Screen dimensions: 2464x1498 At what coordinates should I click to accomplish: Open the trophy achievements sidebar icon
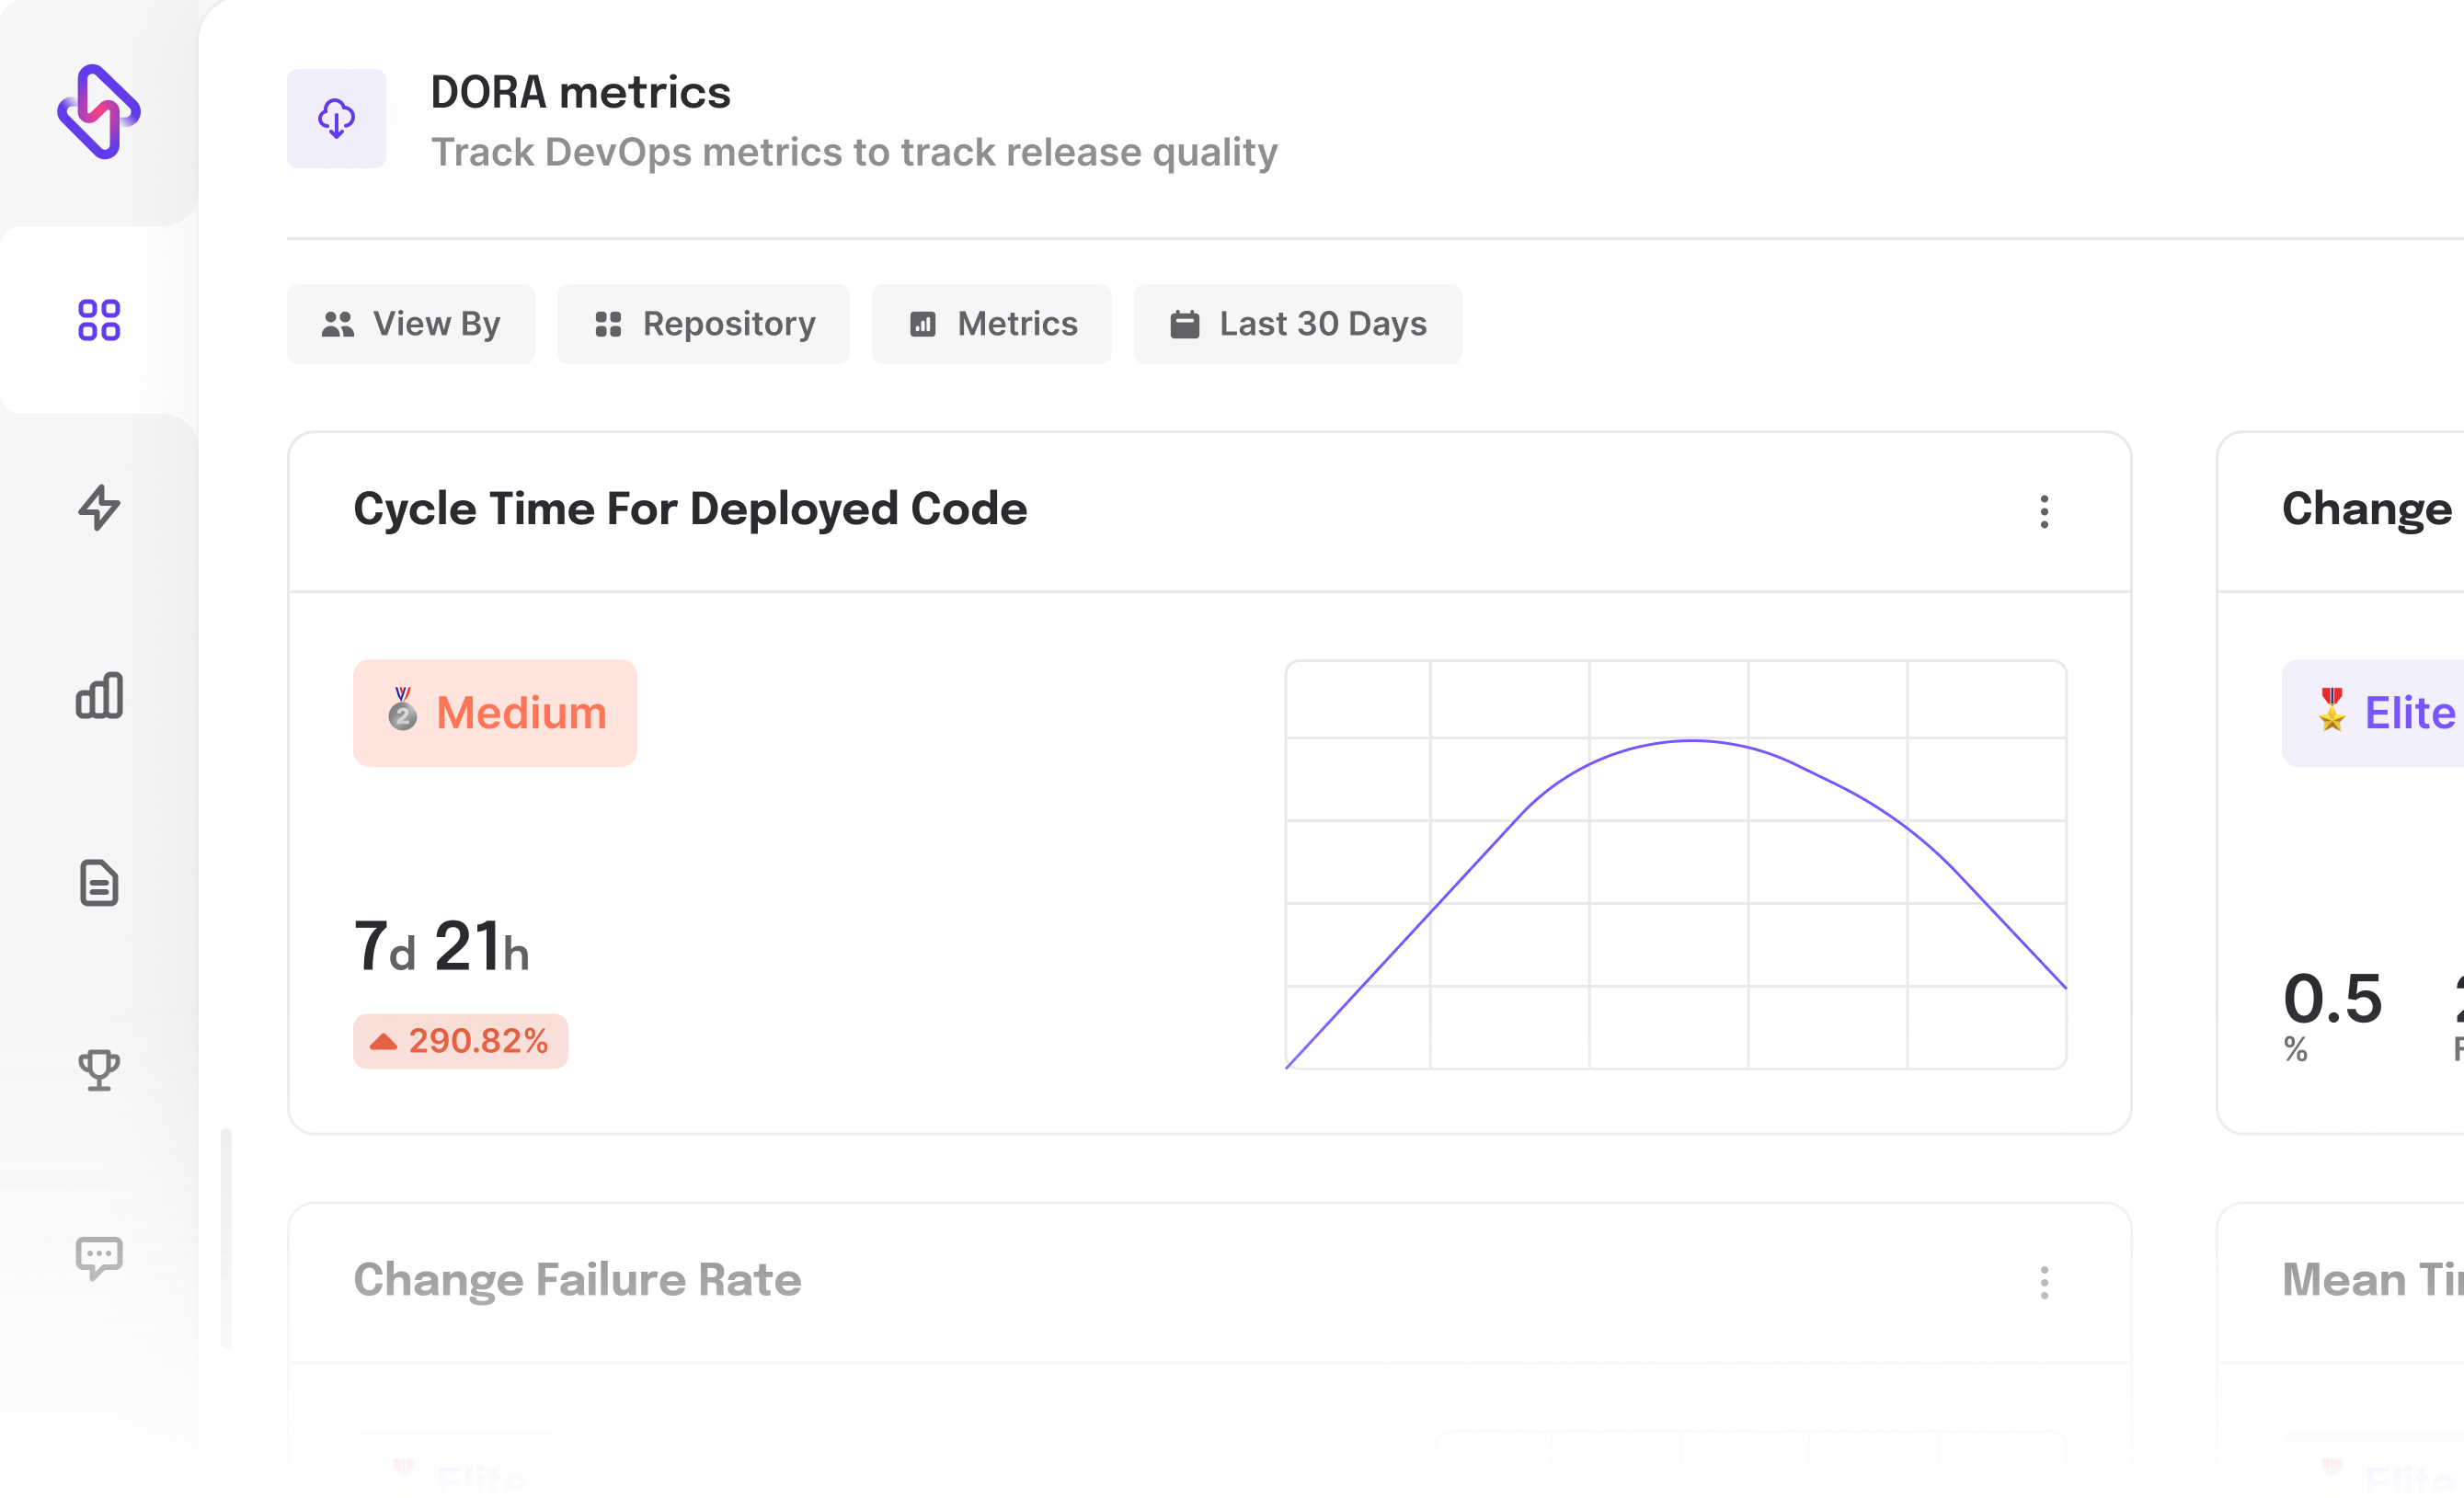point(98,1070)
